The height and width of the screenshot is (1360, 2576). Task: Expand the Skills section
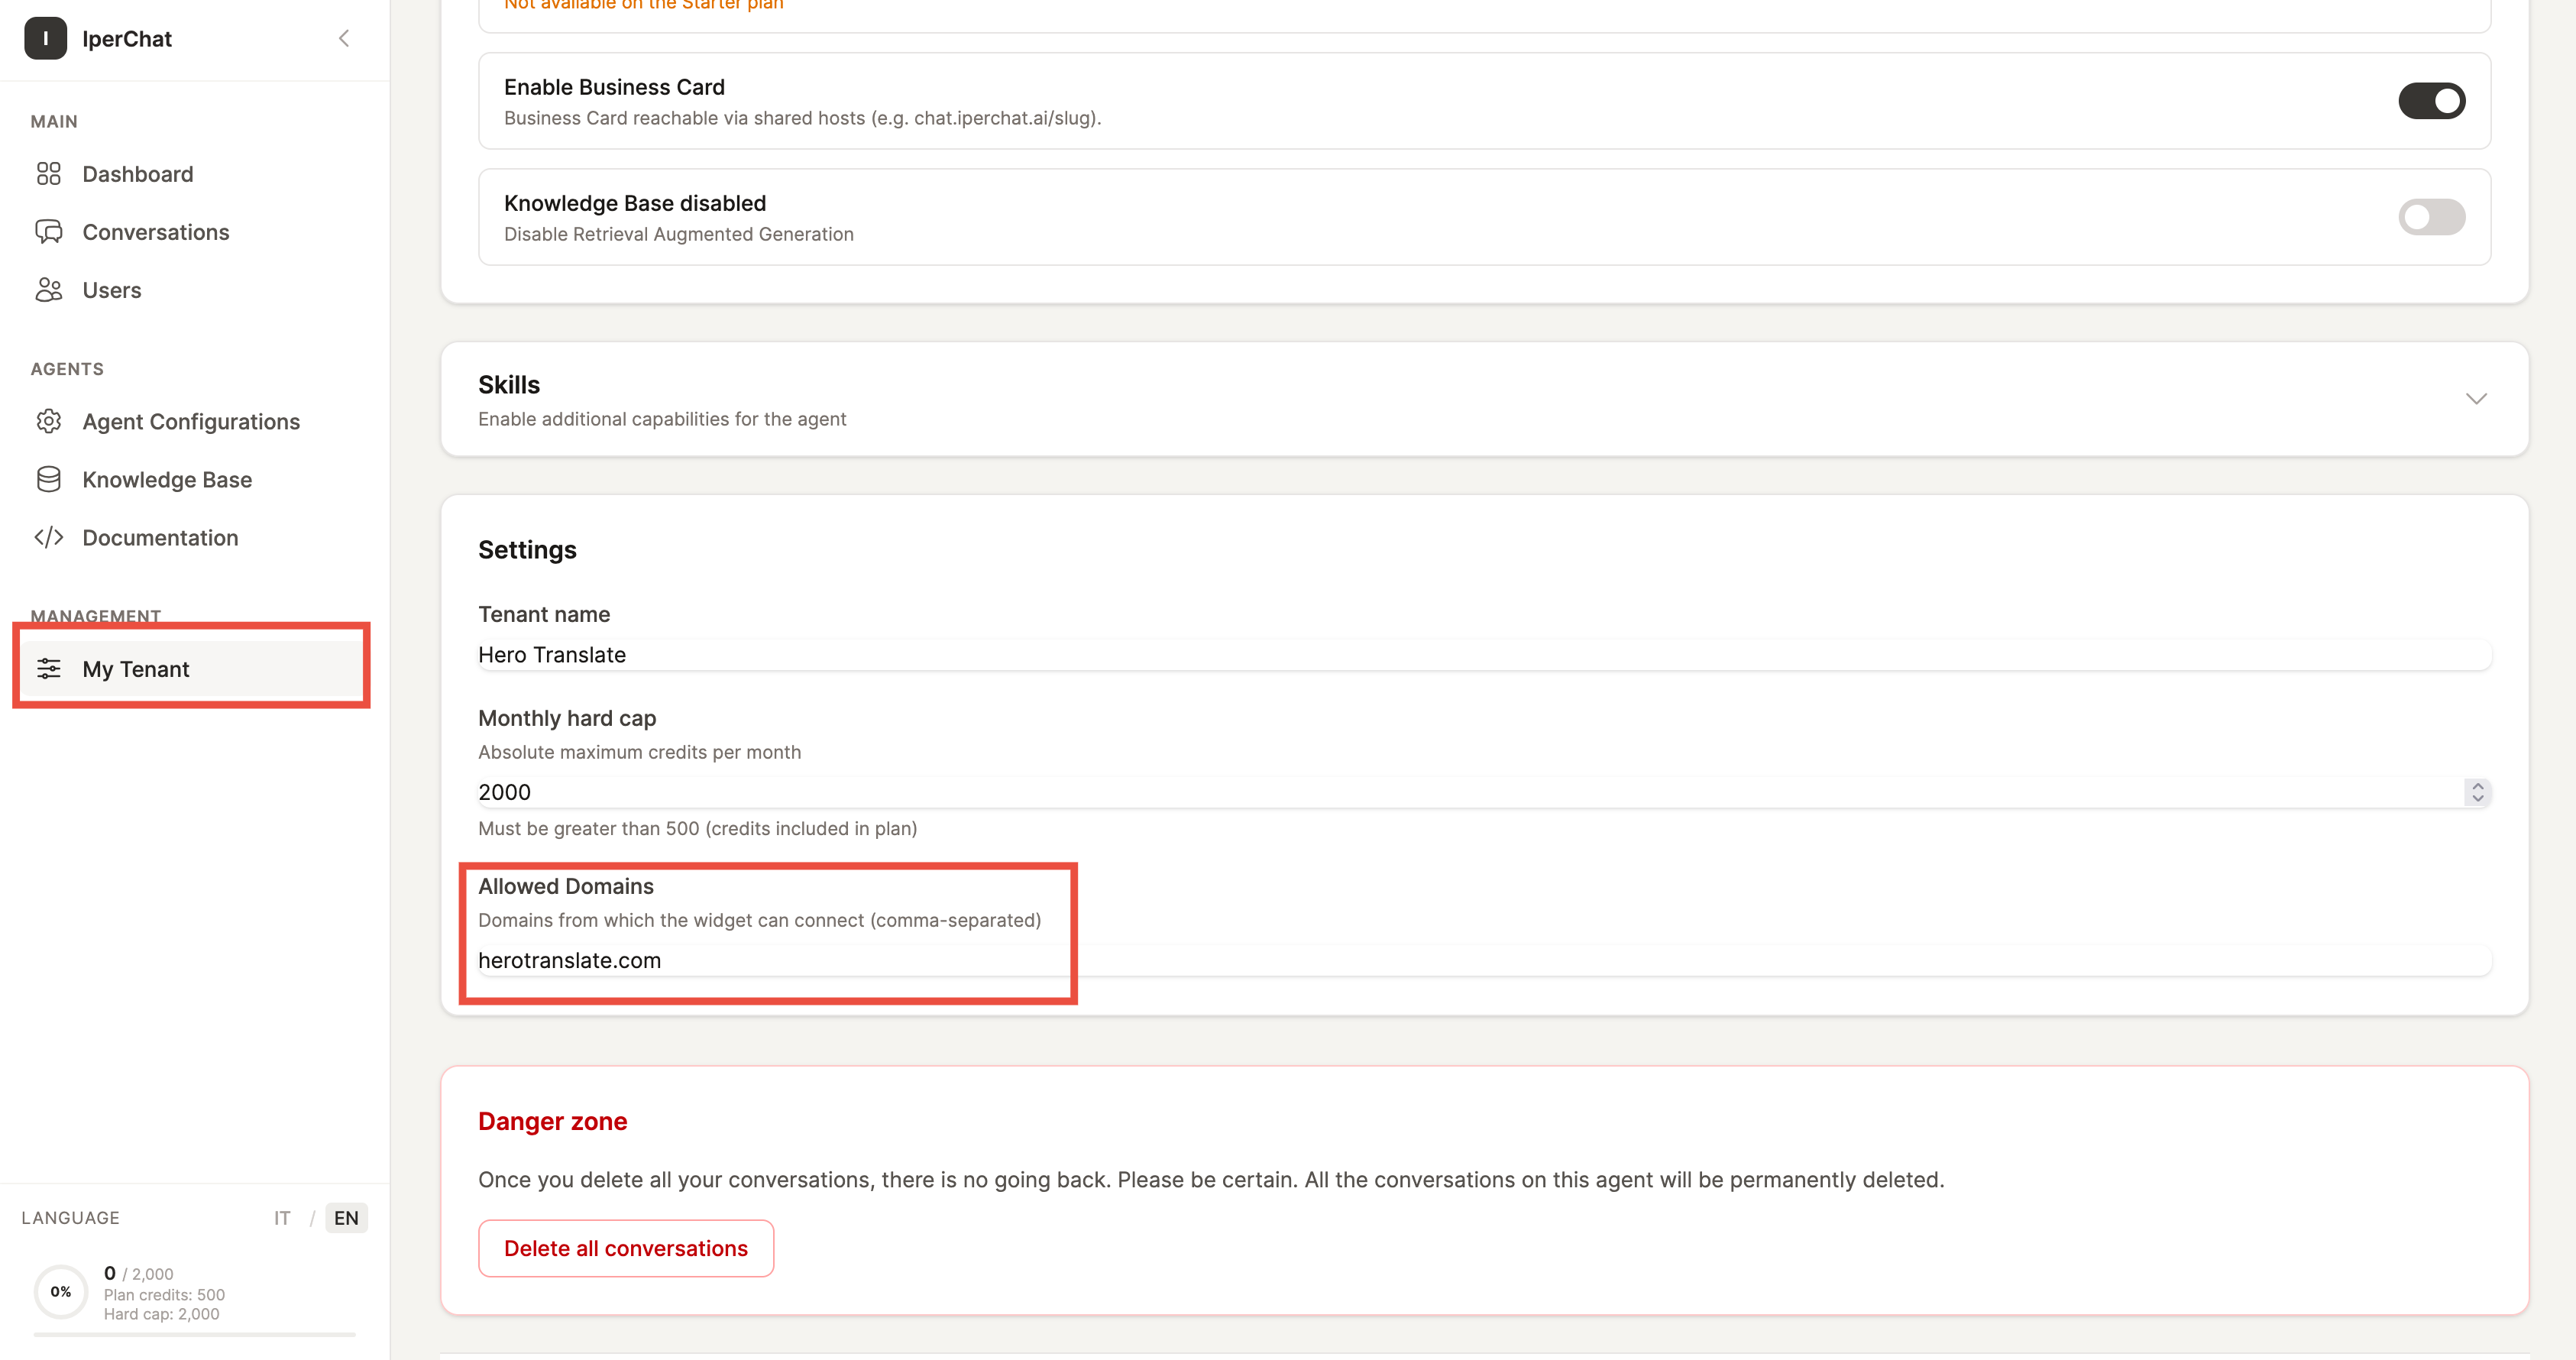pos(2477,399)
